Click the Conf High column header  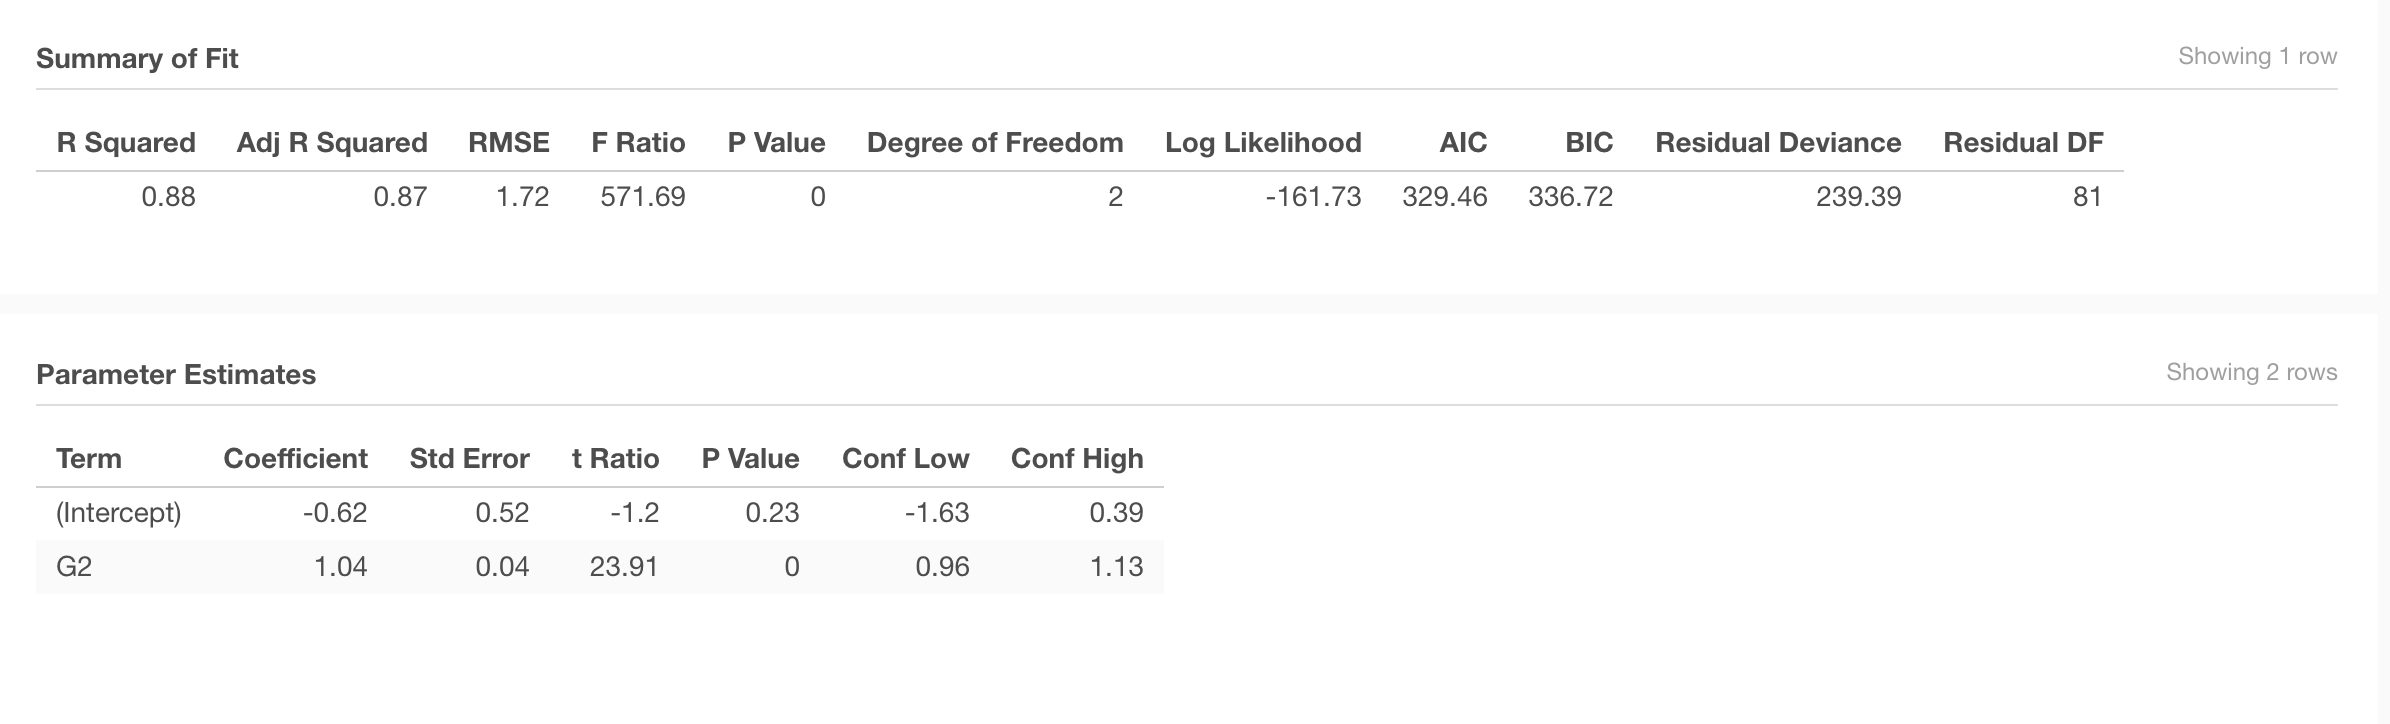click(1077, 459)
